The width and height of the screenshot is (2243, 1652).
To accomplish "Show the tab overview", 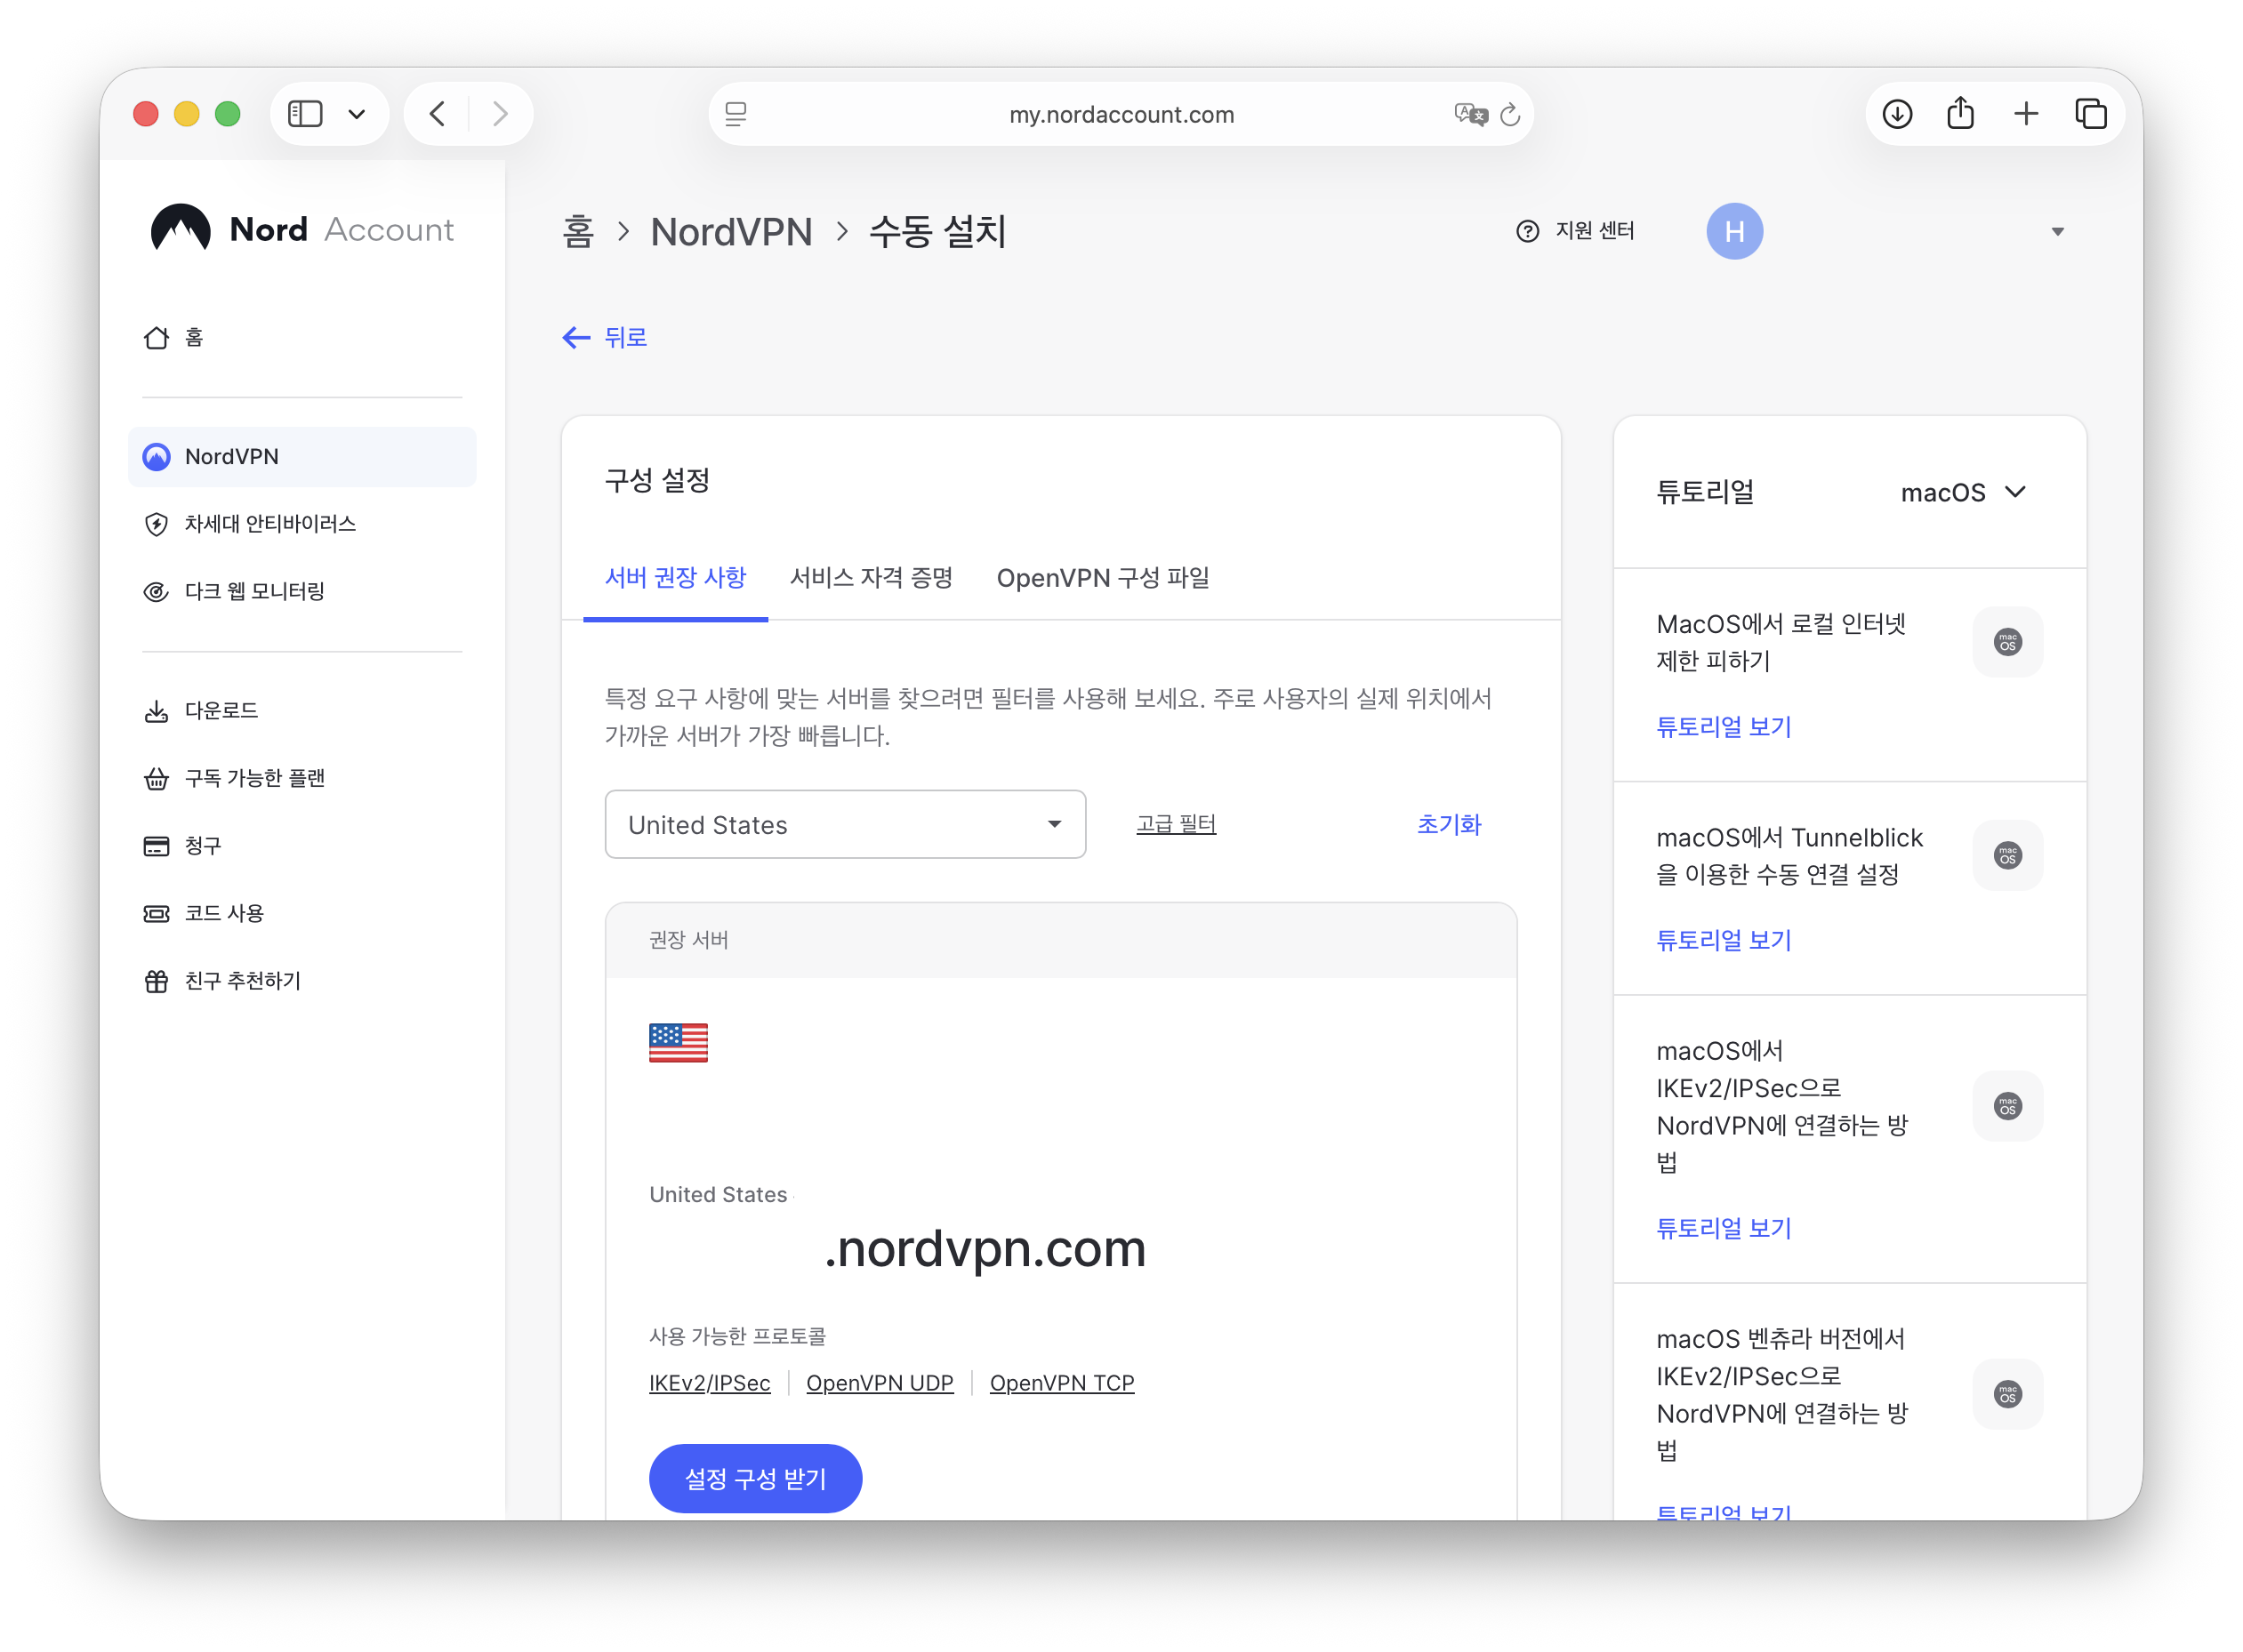I will 2091,114.
